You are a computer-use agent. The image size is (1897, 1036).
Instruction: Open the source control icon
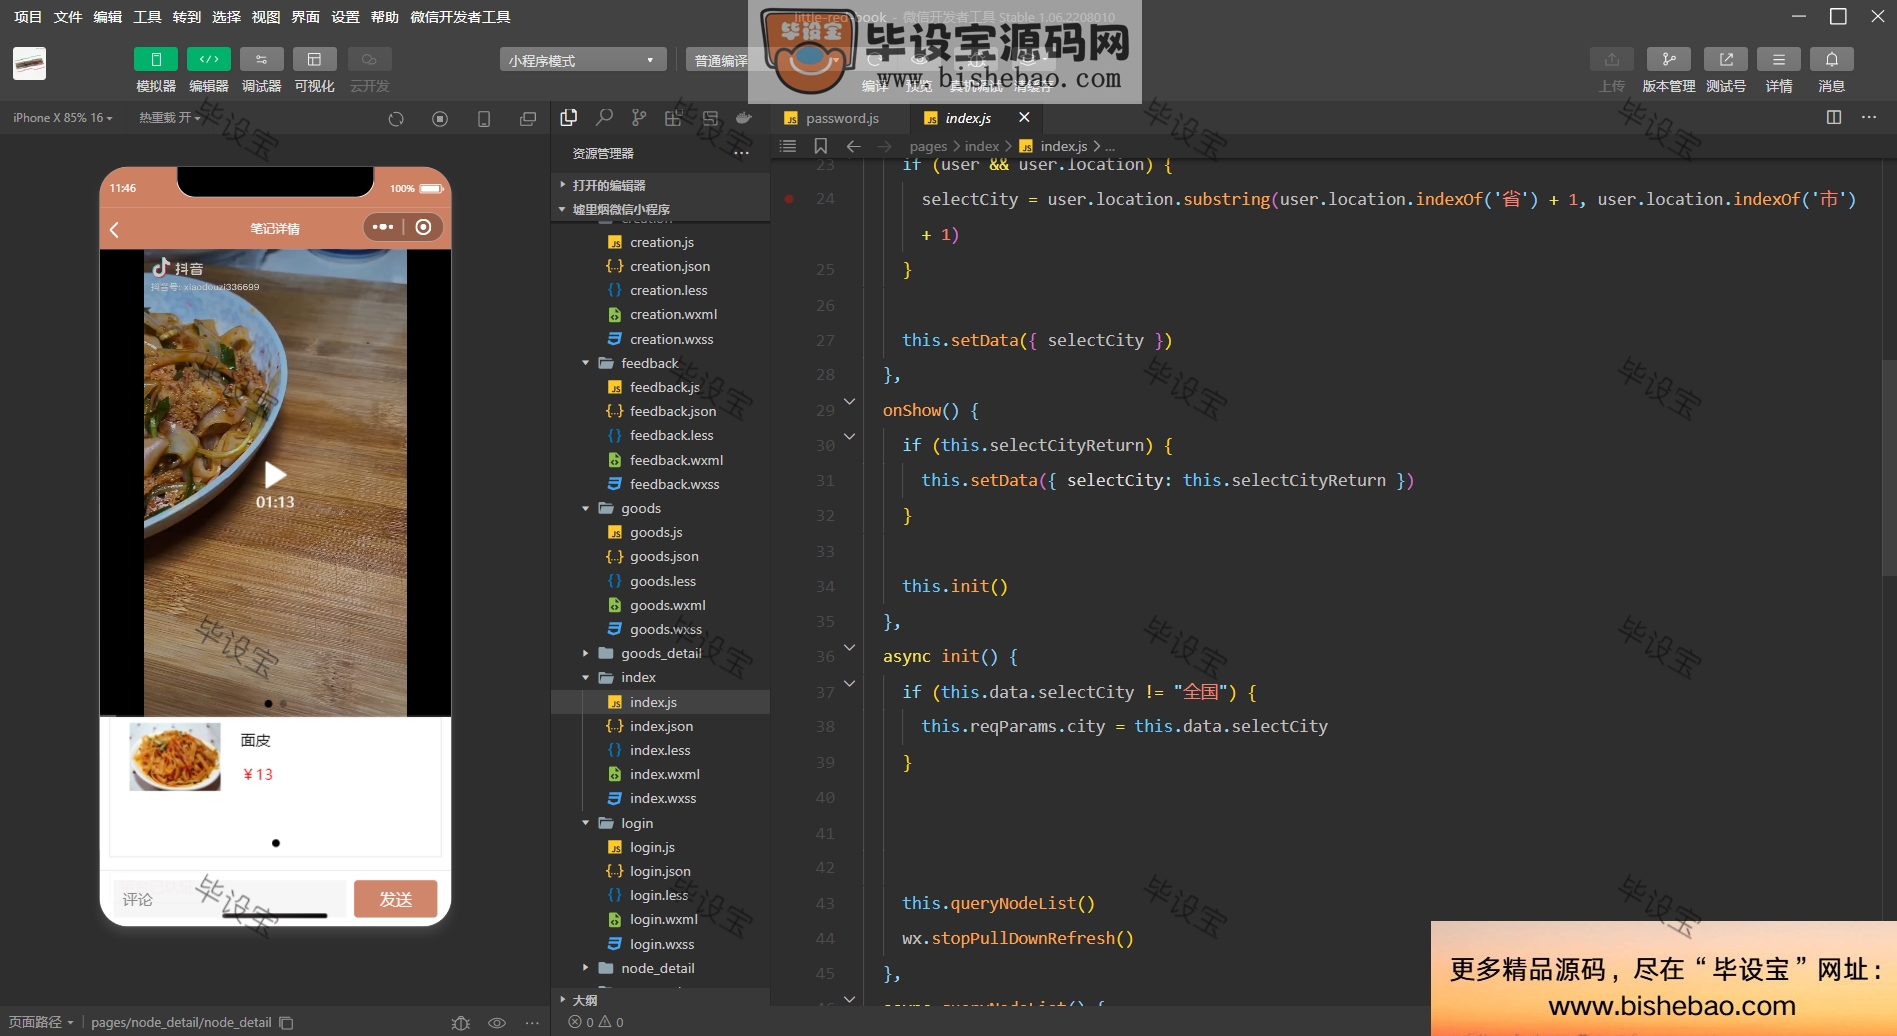pyautogui.click(x=639, y=118)
